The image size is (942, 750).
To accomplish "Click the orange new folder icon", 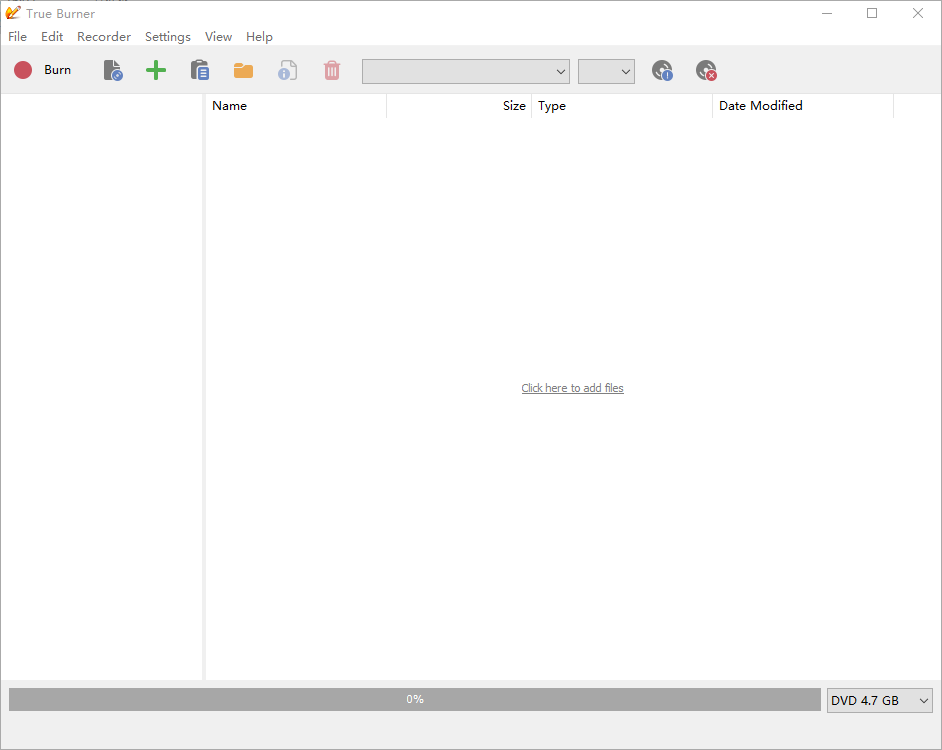I will click(243, 70).
